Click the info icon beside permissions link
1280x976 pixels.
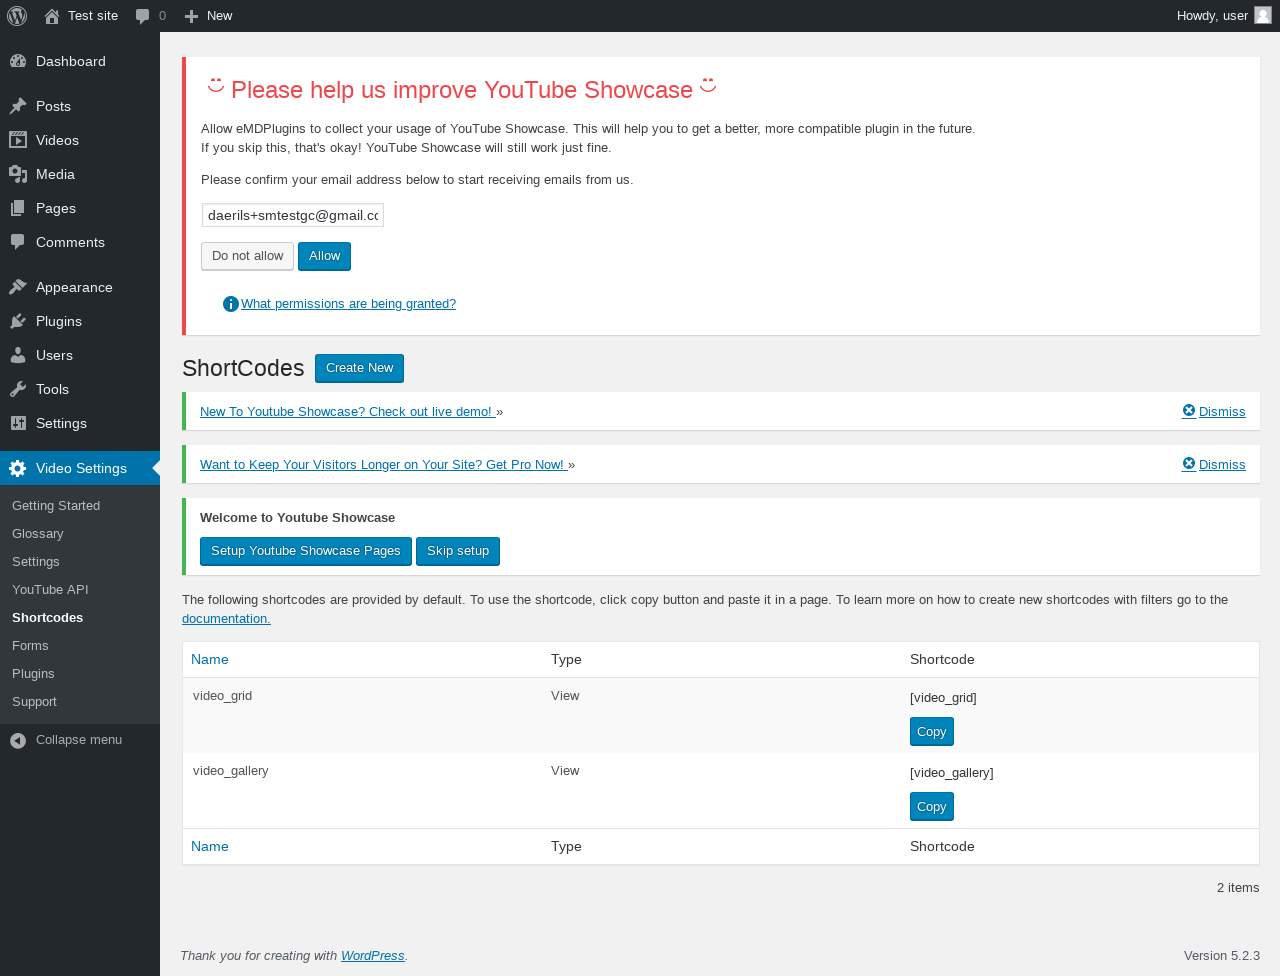(231, 304)
